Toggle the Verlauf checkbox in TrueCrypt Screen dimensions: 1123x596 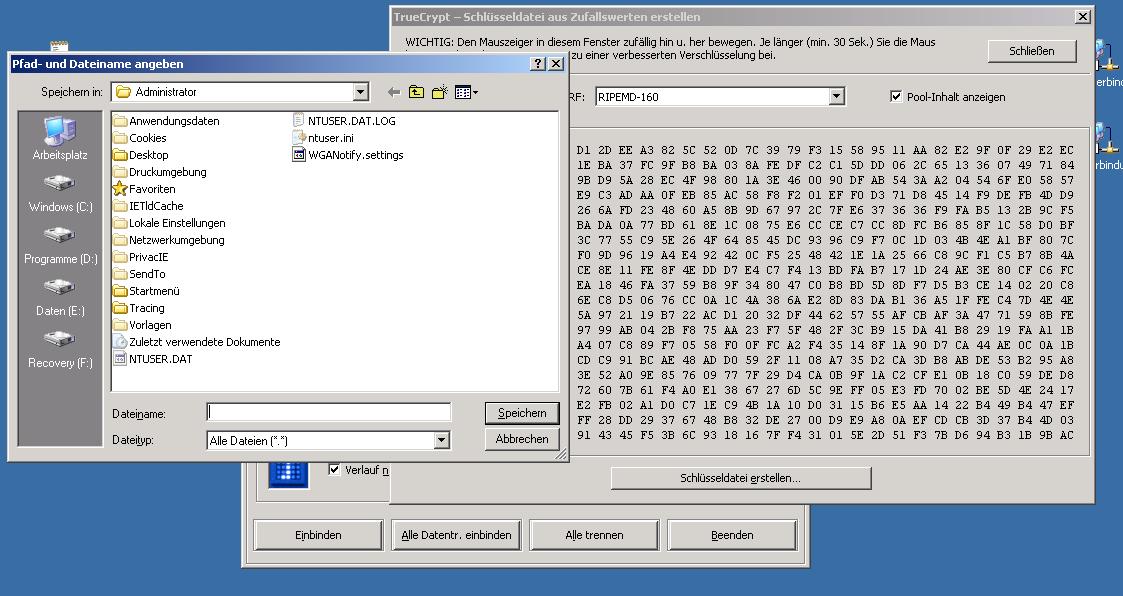[334, 470]
